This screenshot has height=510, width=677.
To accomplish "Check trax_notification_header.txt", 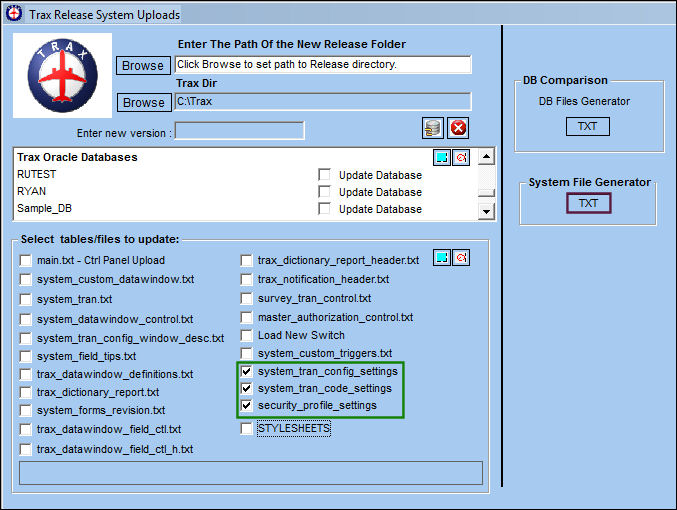I will [247, 279].
